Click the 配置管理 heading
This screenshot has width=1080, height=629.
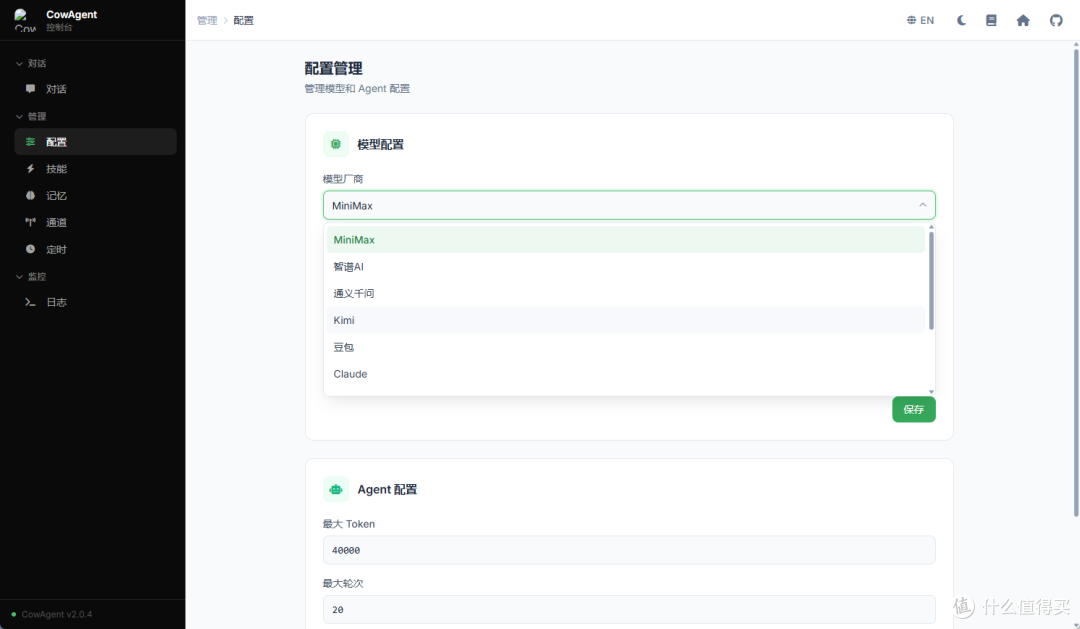point(333,68)
